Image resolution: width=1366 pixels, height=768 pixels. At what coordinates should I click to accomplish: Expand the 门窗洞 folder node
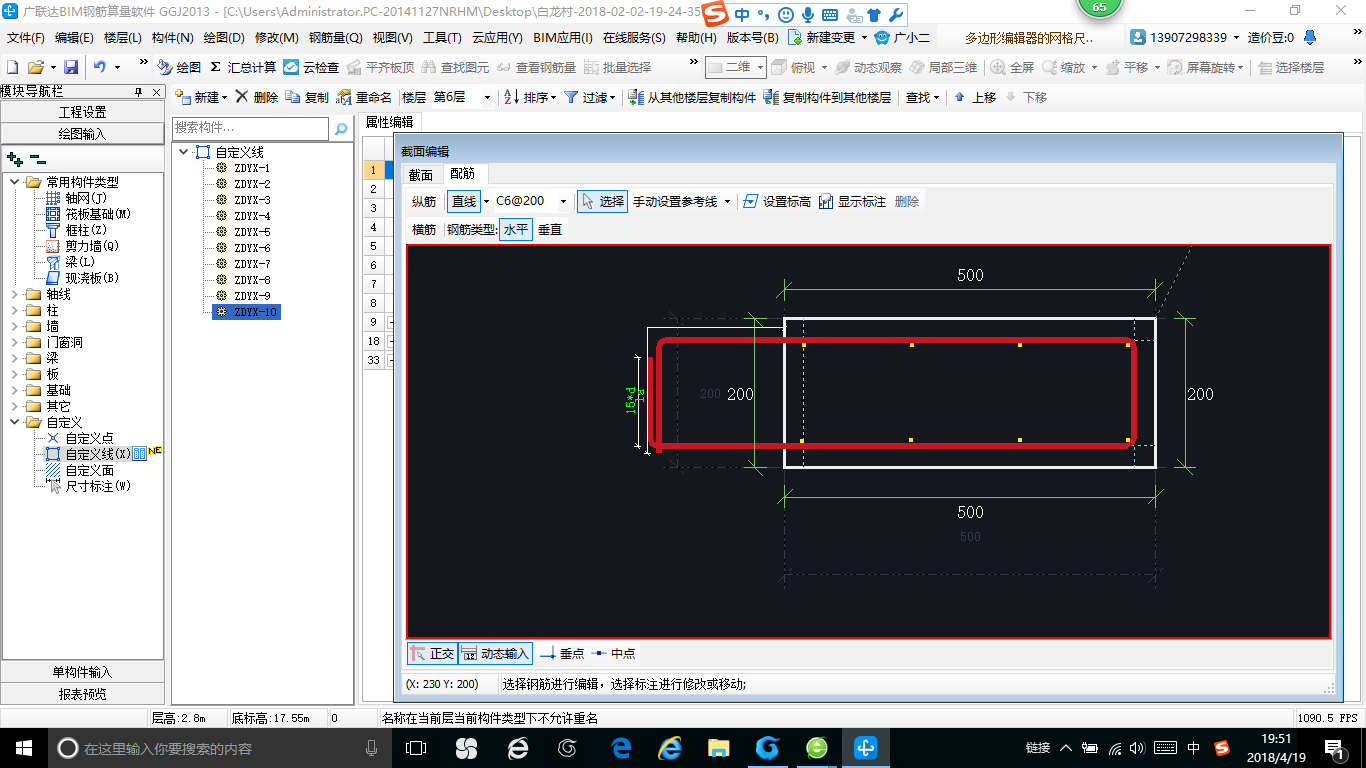(15, 342)
